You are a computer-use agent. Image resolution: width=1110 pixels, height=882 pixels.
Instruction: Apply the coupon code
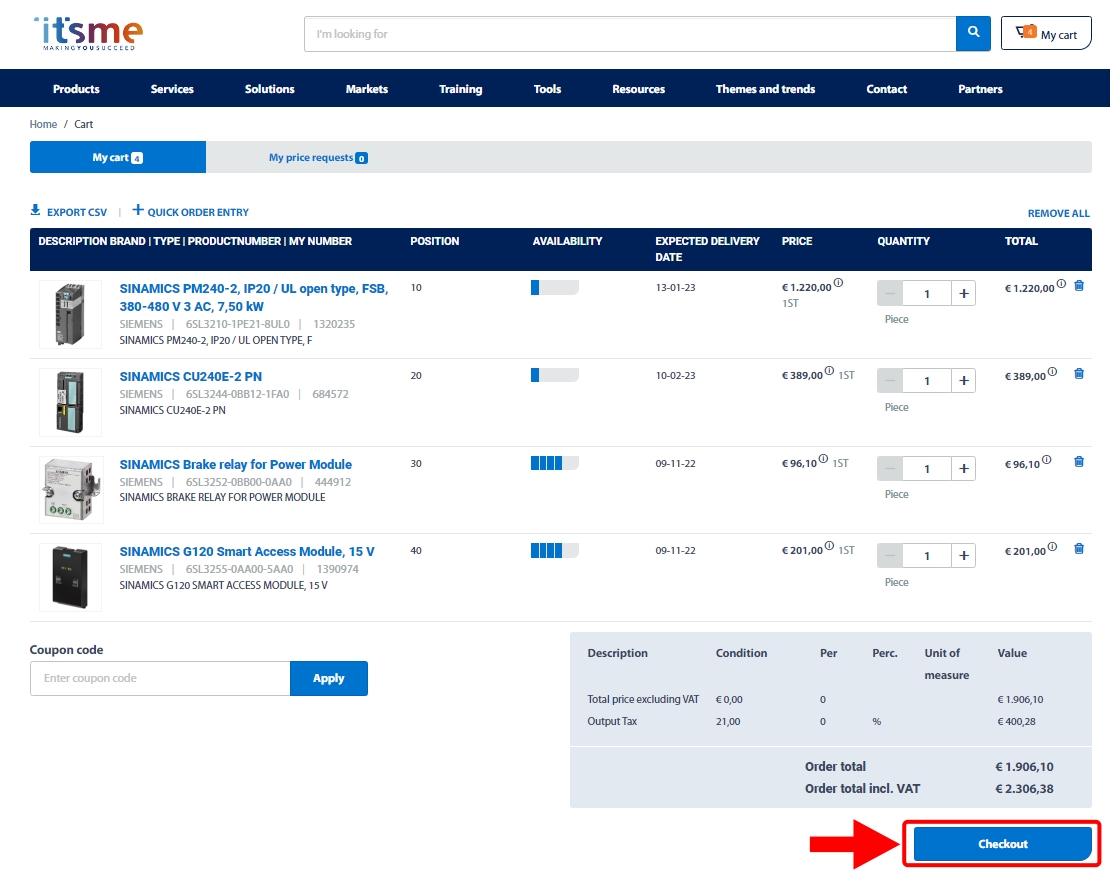(328, 678)
